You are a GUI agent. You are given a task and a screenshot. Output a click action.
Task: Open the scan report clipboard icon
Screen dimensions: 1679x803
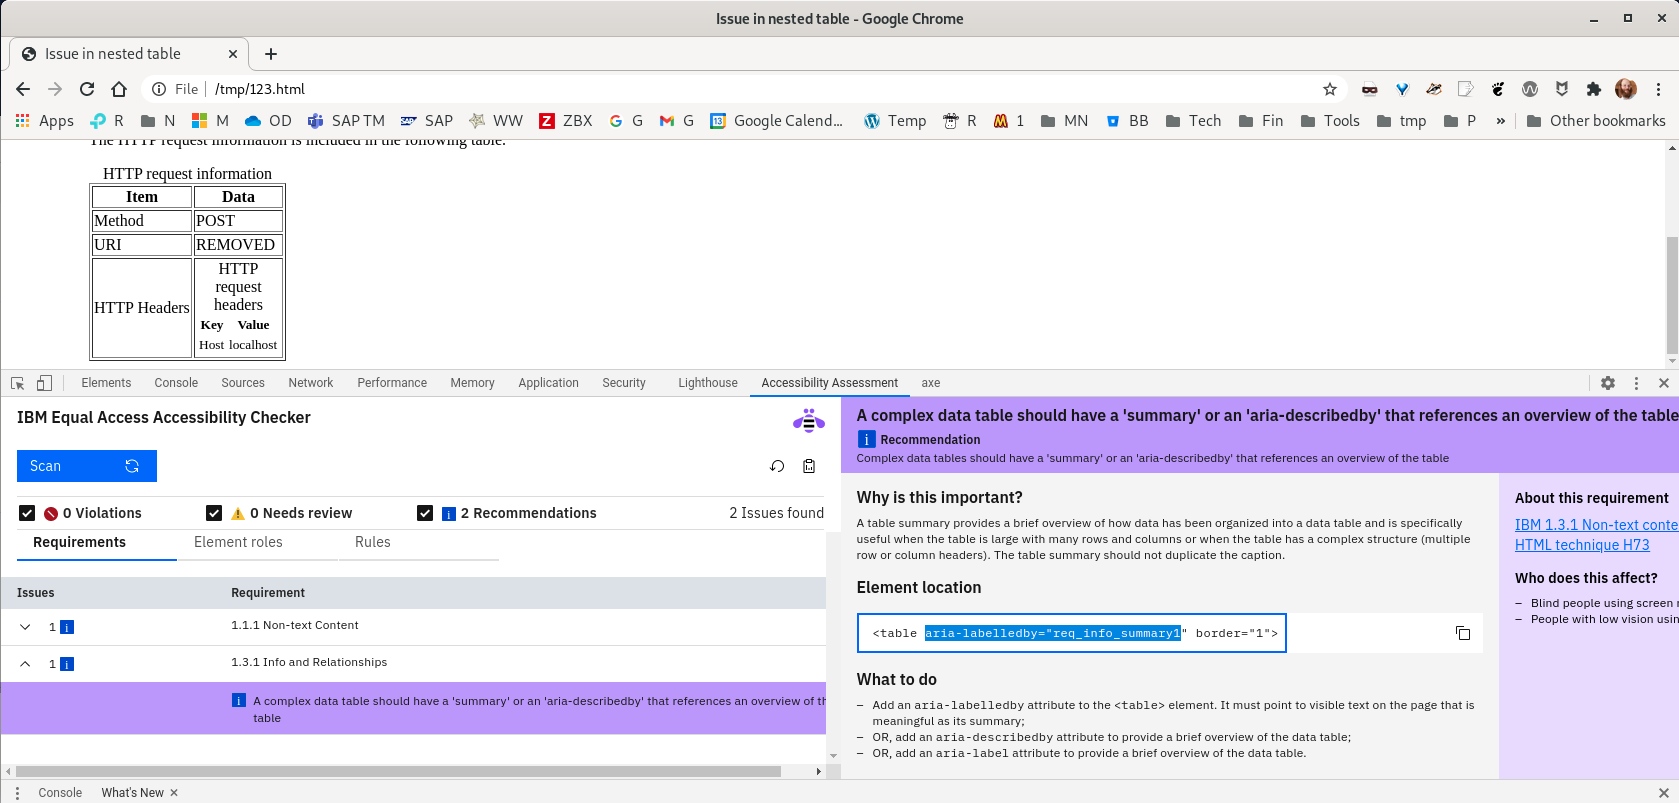(x=809, y=466)
